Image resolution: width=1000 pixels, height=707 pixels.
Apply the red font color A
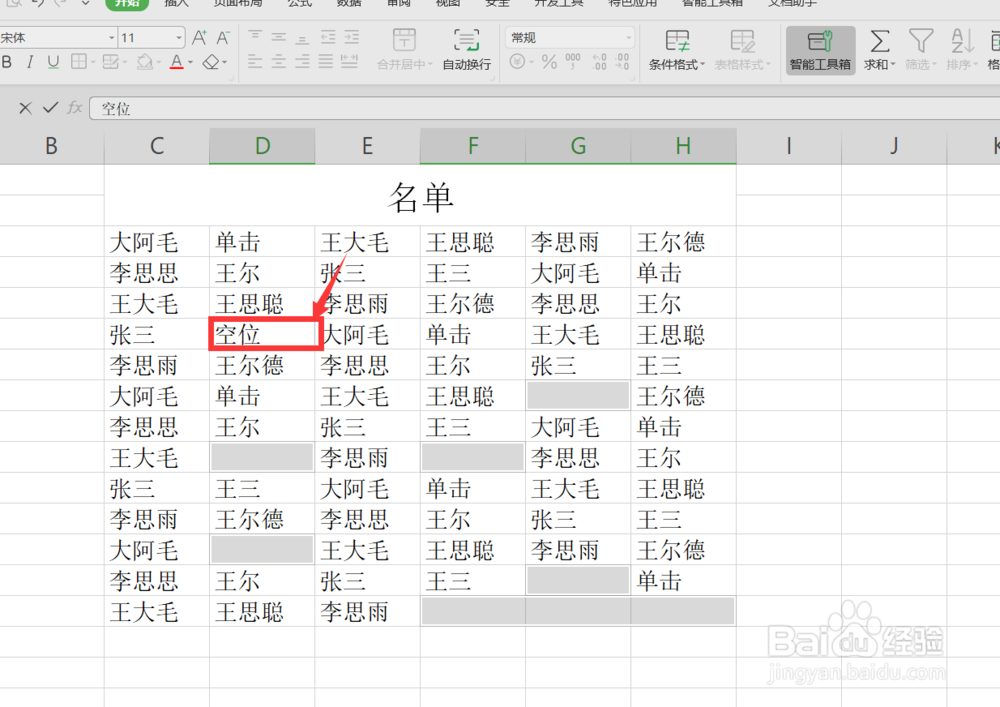coord(177,62)
